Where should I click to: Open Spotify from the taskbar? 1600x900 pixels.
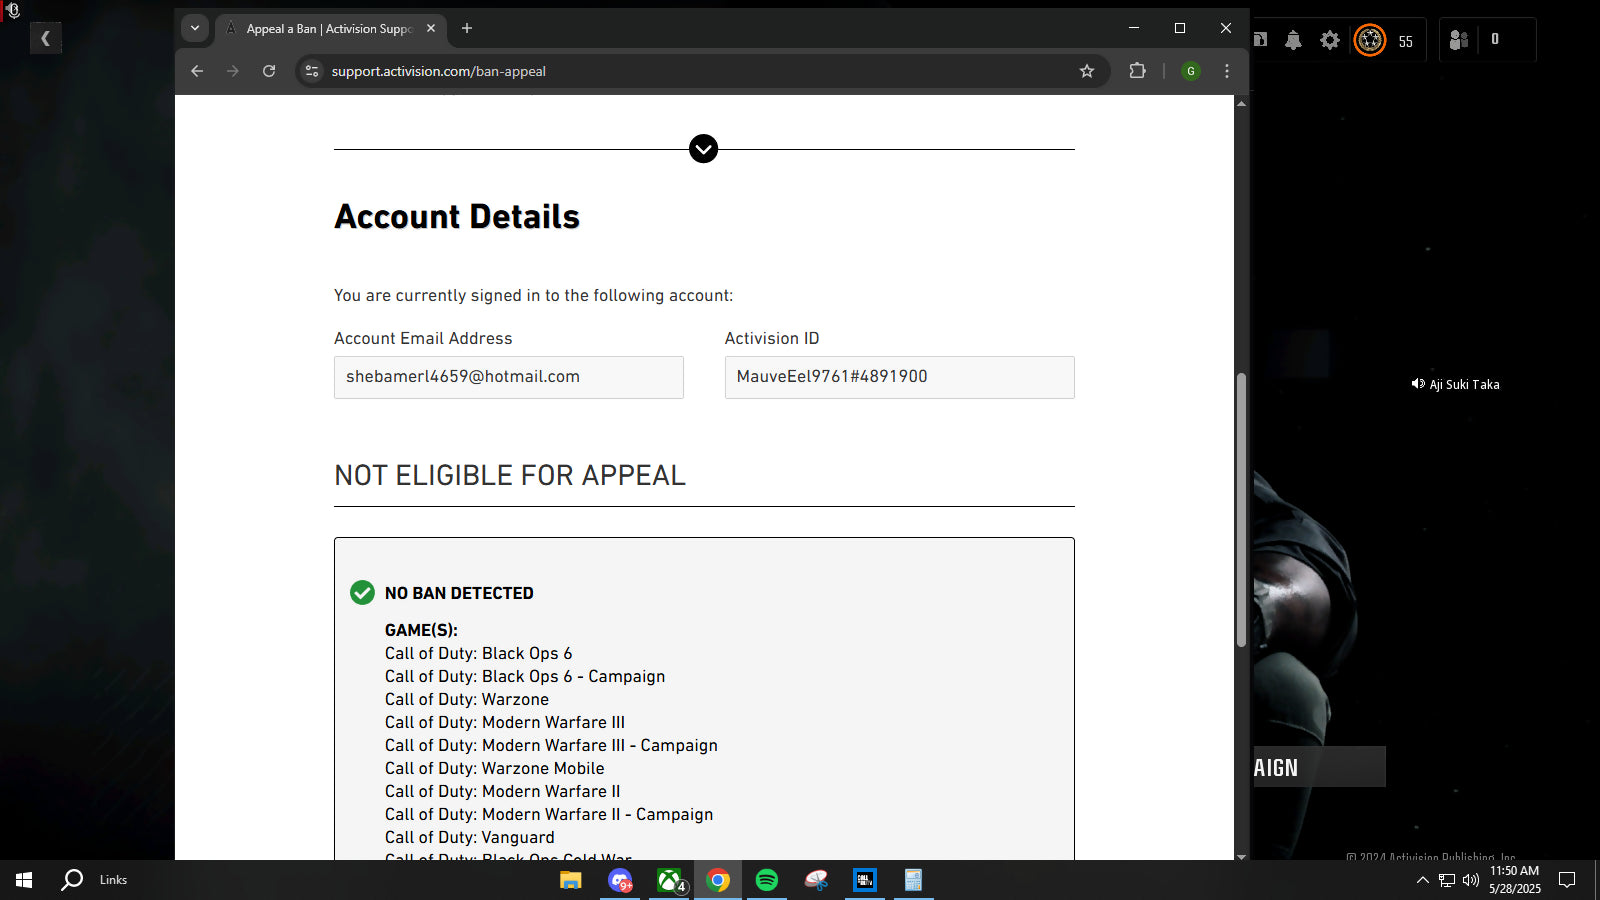tap(767, 880)
